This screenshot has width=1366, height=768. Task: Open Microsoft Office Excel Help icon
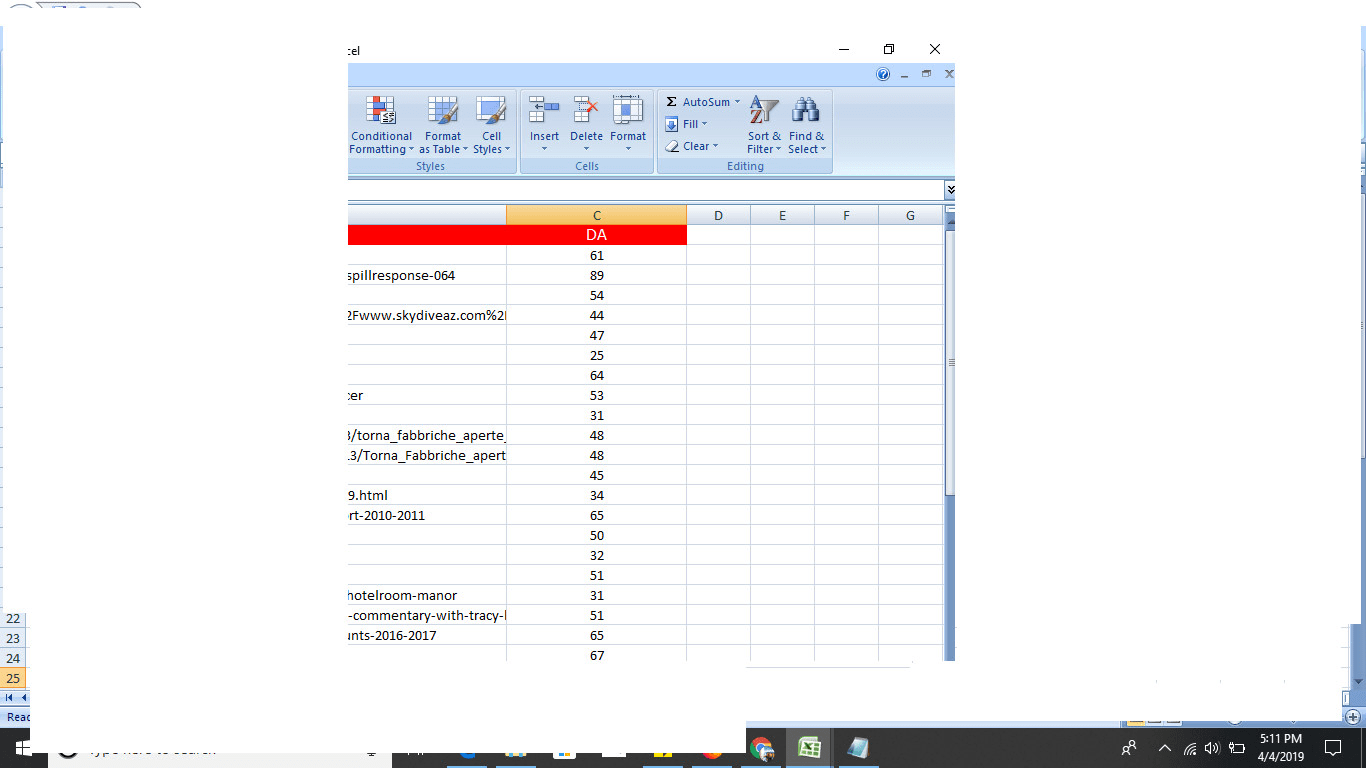pyautogui.click(x=883, y=74)
